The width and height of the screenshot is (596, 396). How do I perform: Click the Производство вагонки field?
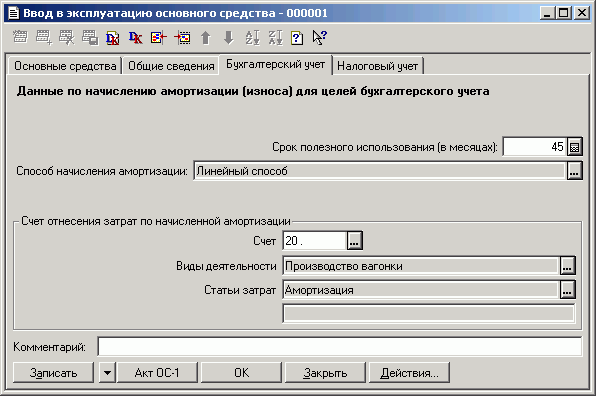point(421,266)
